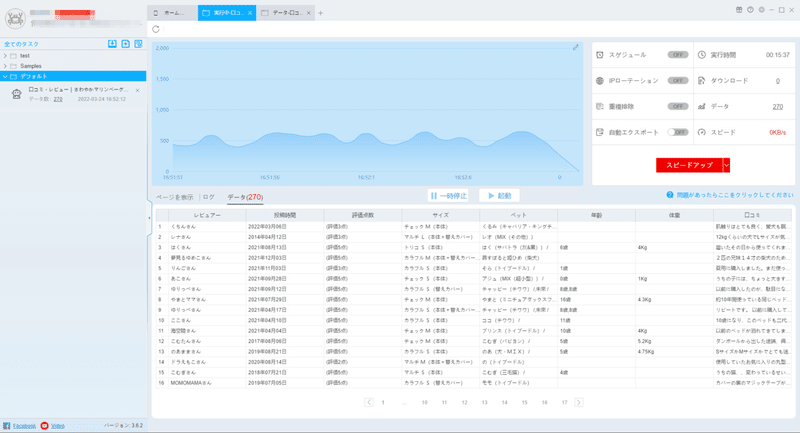Click the 起動 button
This screenshot has width=800, height=433.
tap(499, 195)
